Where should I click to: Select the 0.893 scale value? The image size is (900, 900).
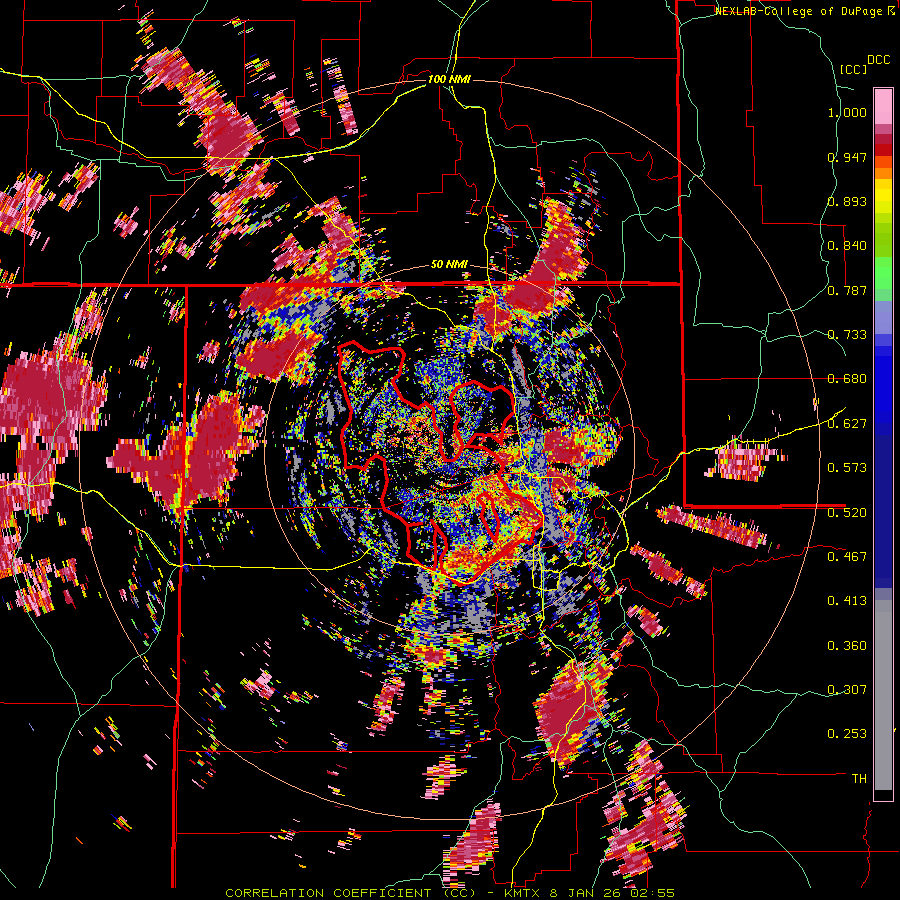[x=847, y=201]
